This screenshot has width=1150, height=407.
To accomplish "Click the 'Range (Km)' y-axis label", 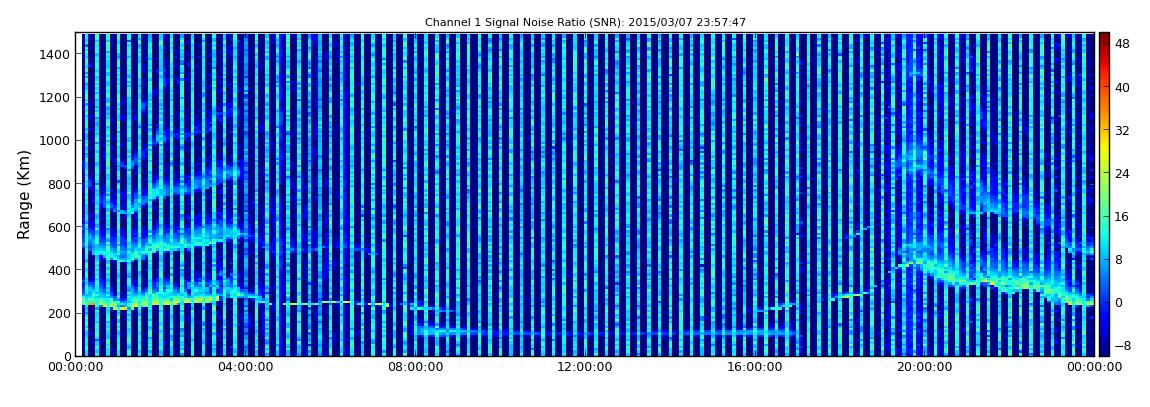I will (x=24, y=194).
